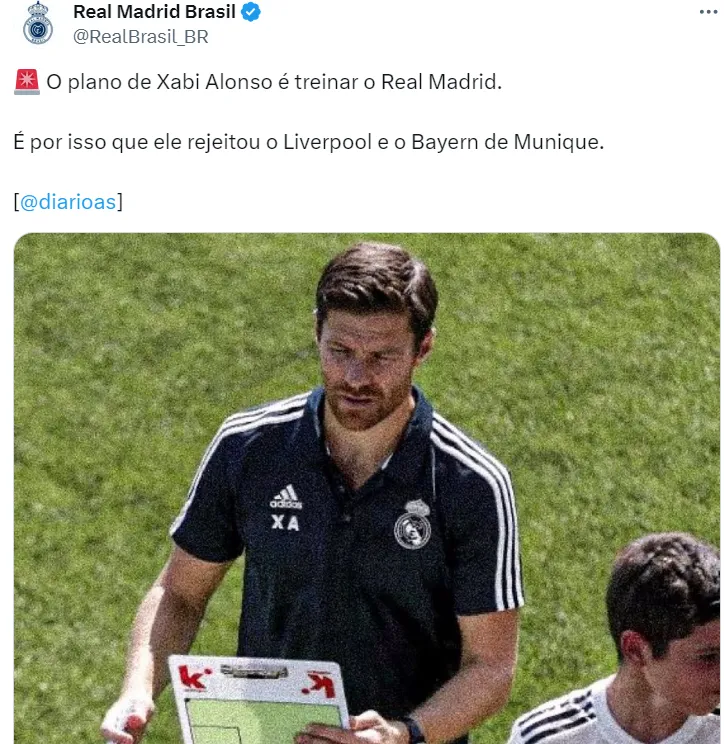This screenshot has height=744, width=724.
Task: Click the Adidas logo on the polo shirt
Action: 286,497
